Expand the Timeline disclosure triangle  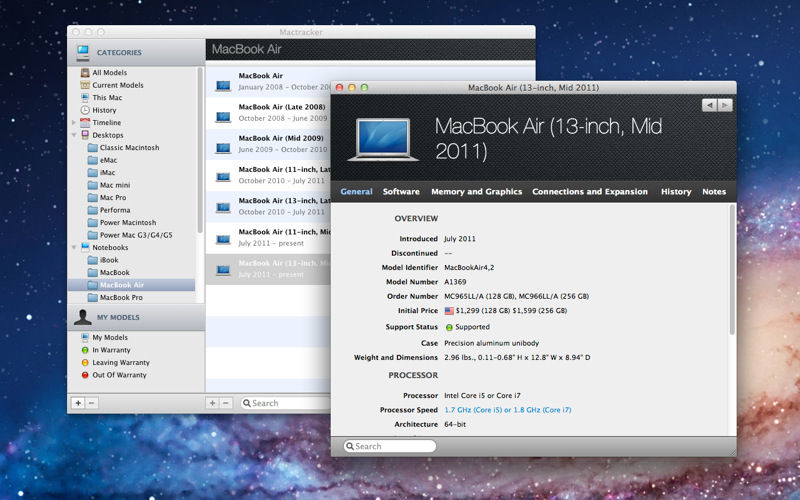point(74,122)
